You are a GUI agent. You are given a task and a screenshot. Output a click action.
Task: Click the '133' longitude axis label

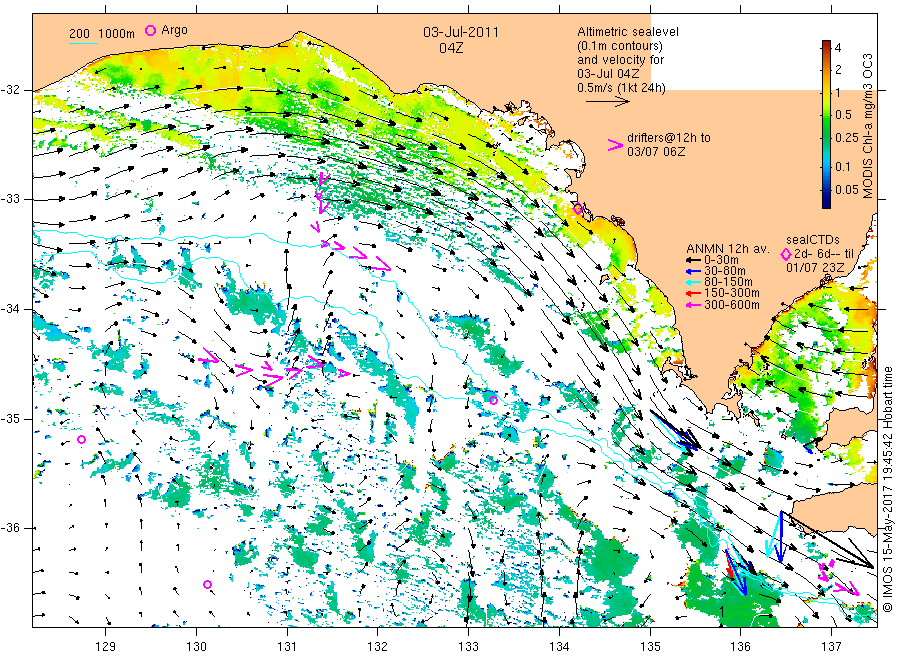468,647
